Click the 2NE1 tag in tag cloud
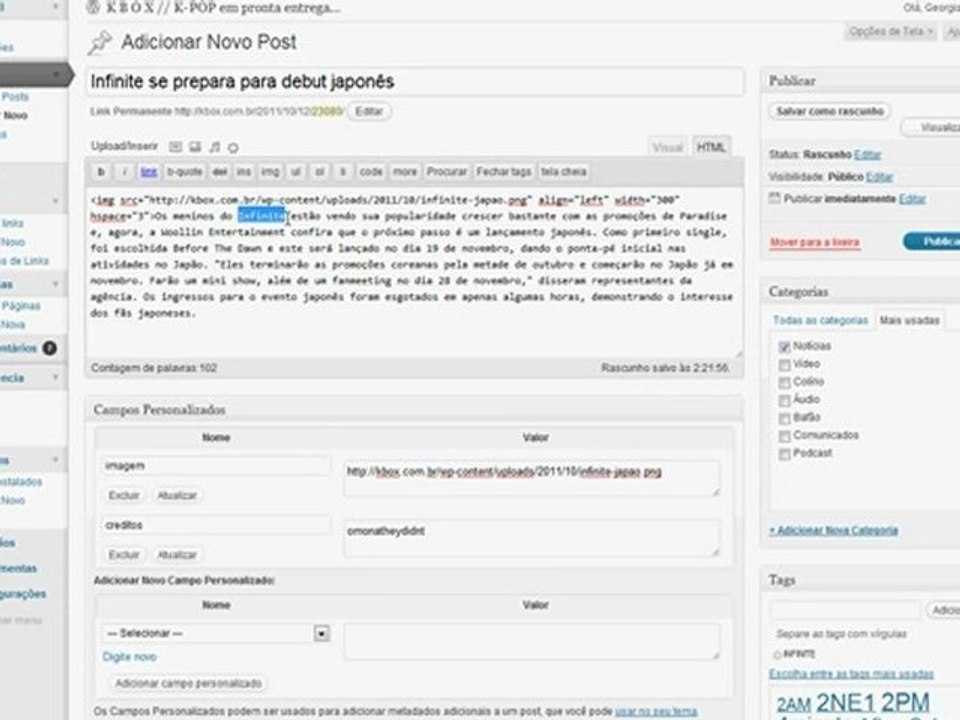This screenshot has width=960, height=720. point(844,702)
